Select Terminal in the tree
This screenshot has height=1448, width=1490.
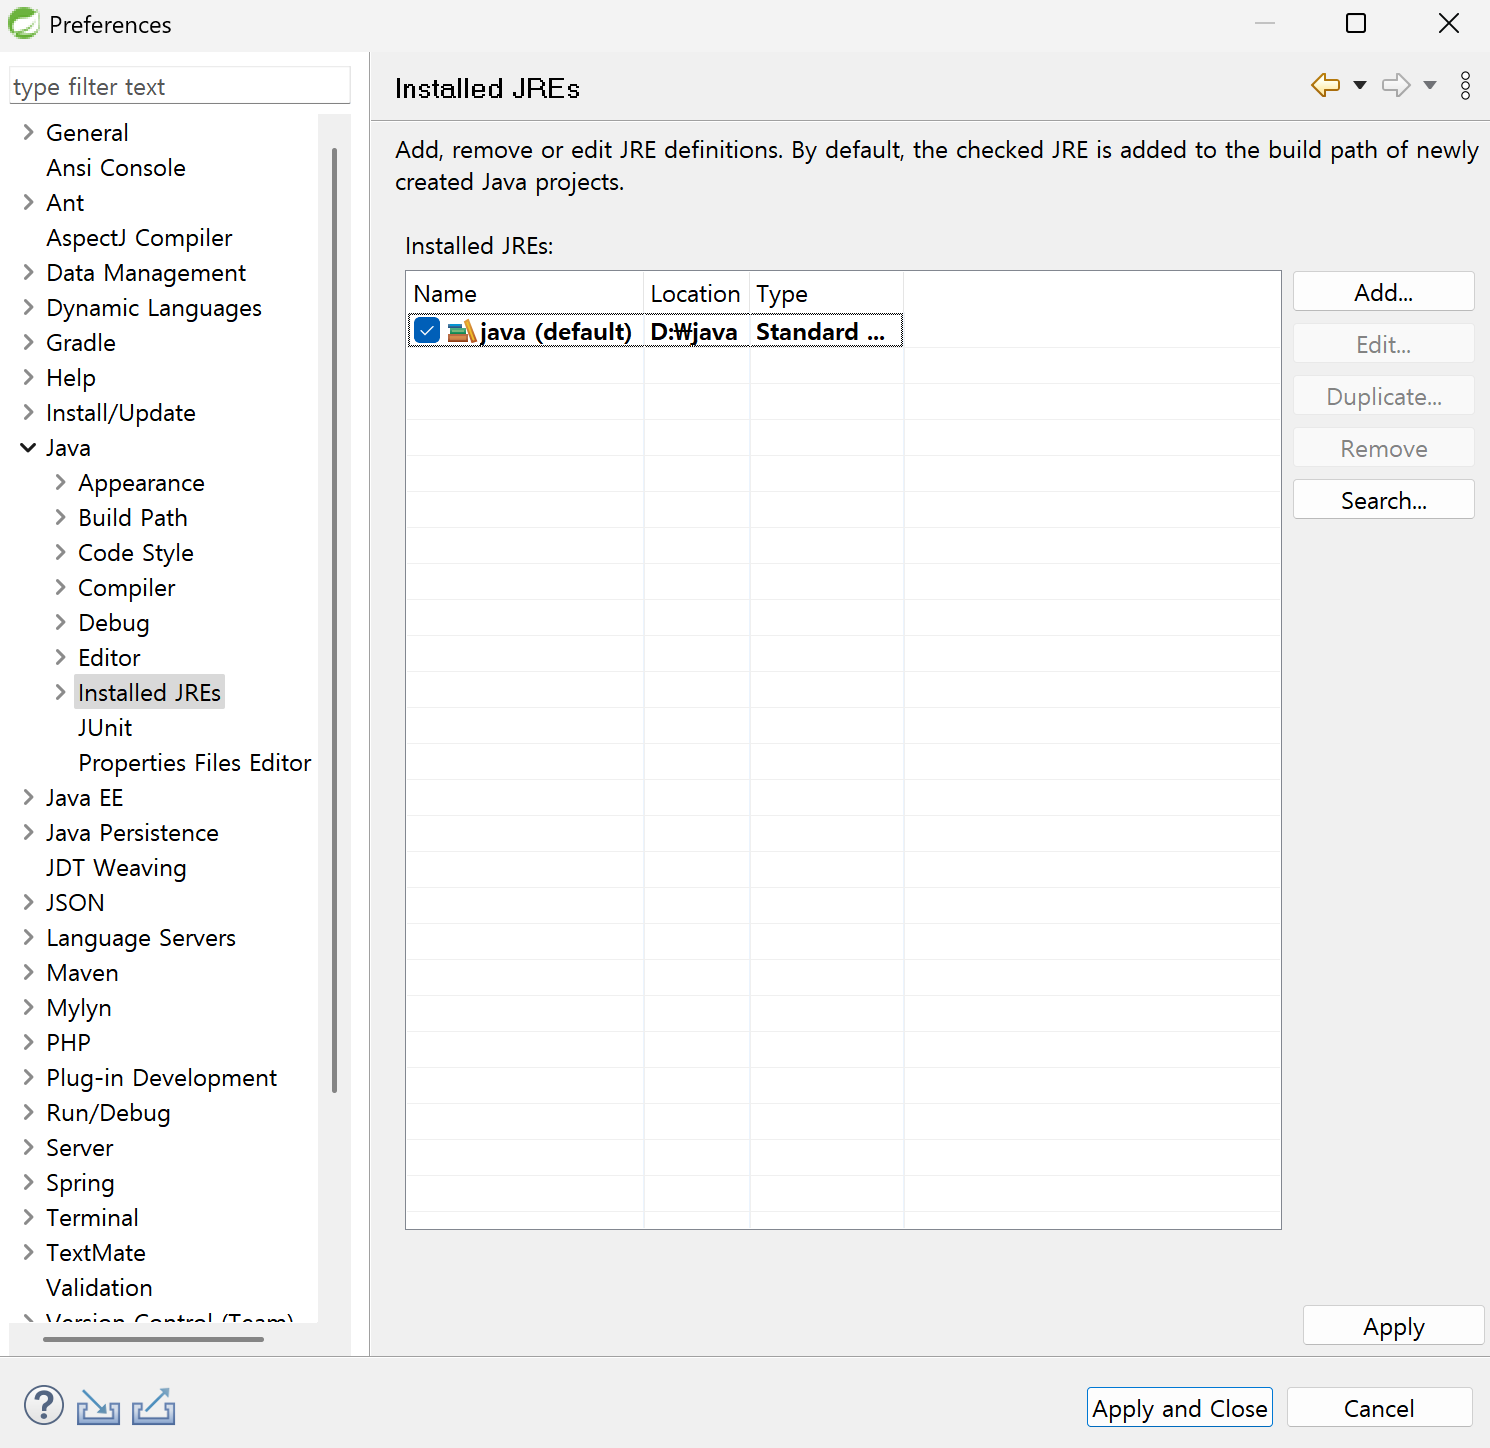point(92,1217)
